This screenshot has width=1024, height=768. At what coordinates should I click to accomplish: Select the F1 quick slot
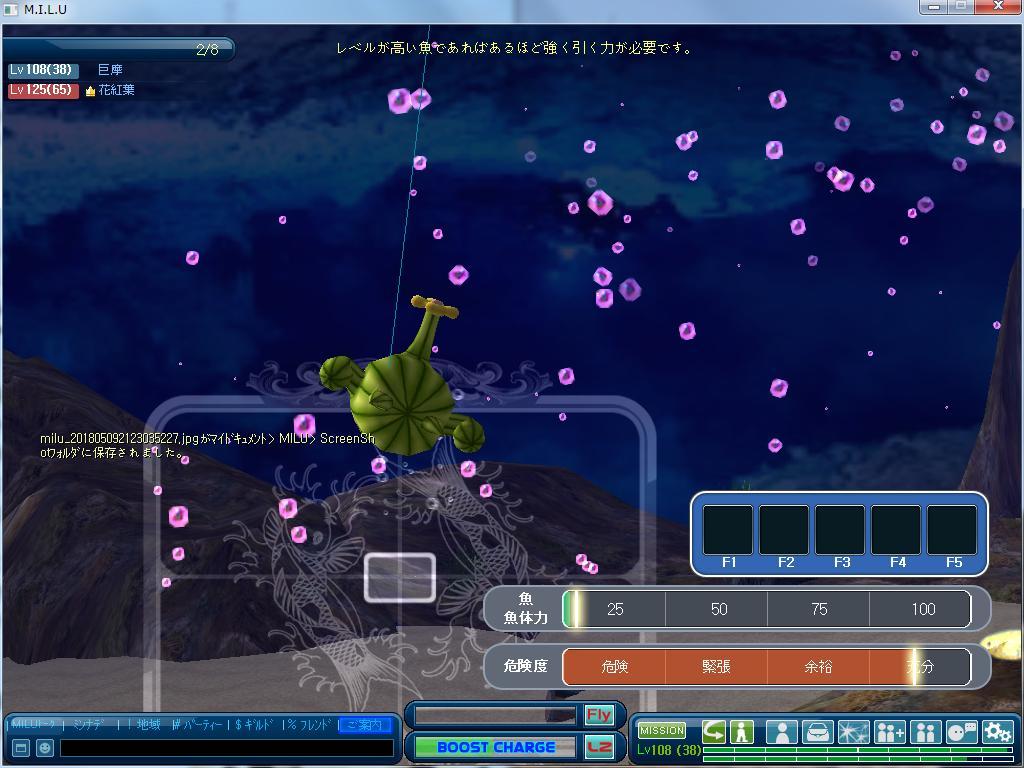[728, 530]
